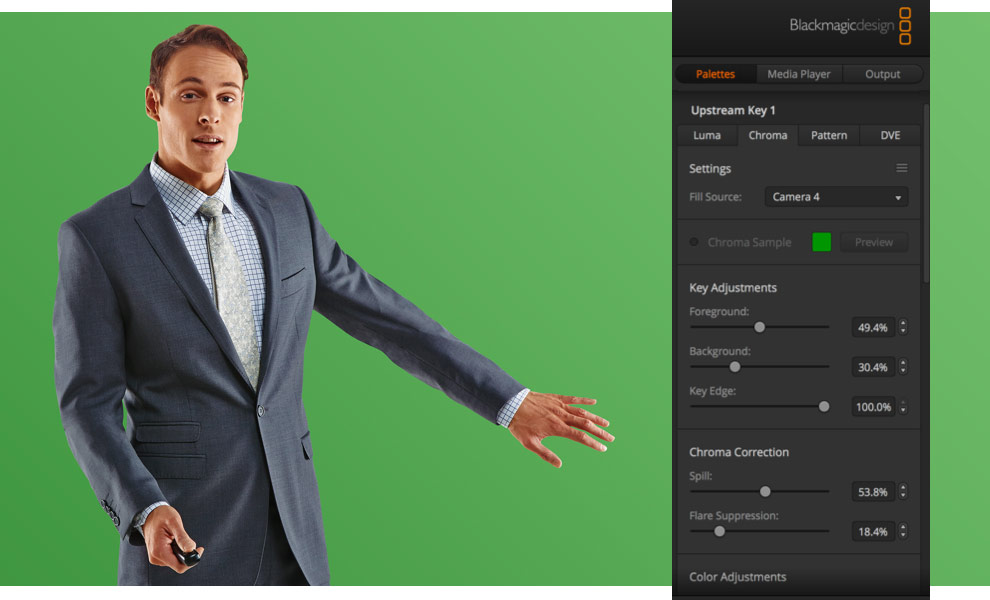Select the Chroma Sample radio button
Screen dimensions: 990x600
[691, 241]
